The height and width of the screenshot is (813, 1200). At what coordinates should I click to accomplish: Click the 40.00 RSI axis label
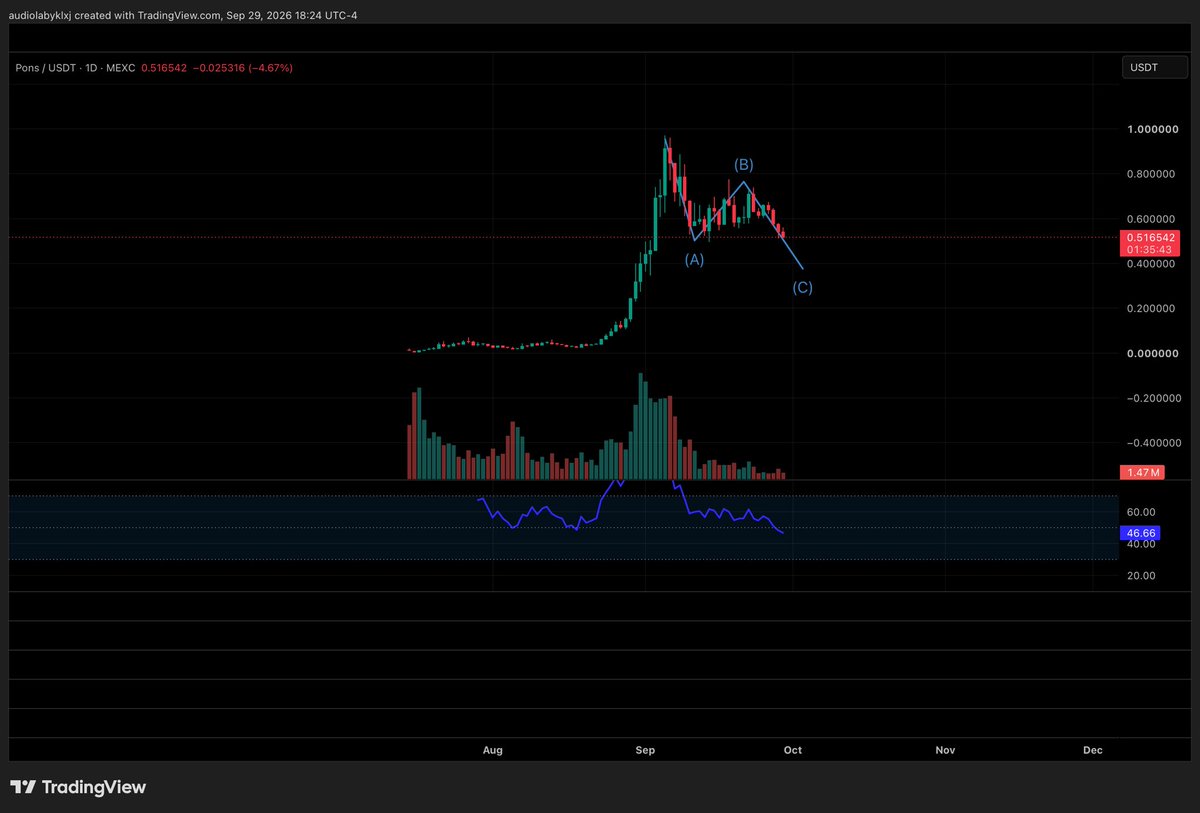pyautogui.click(x=1141, y=544)
